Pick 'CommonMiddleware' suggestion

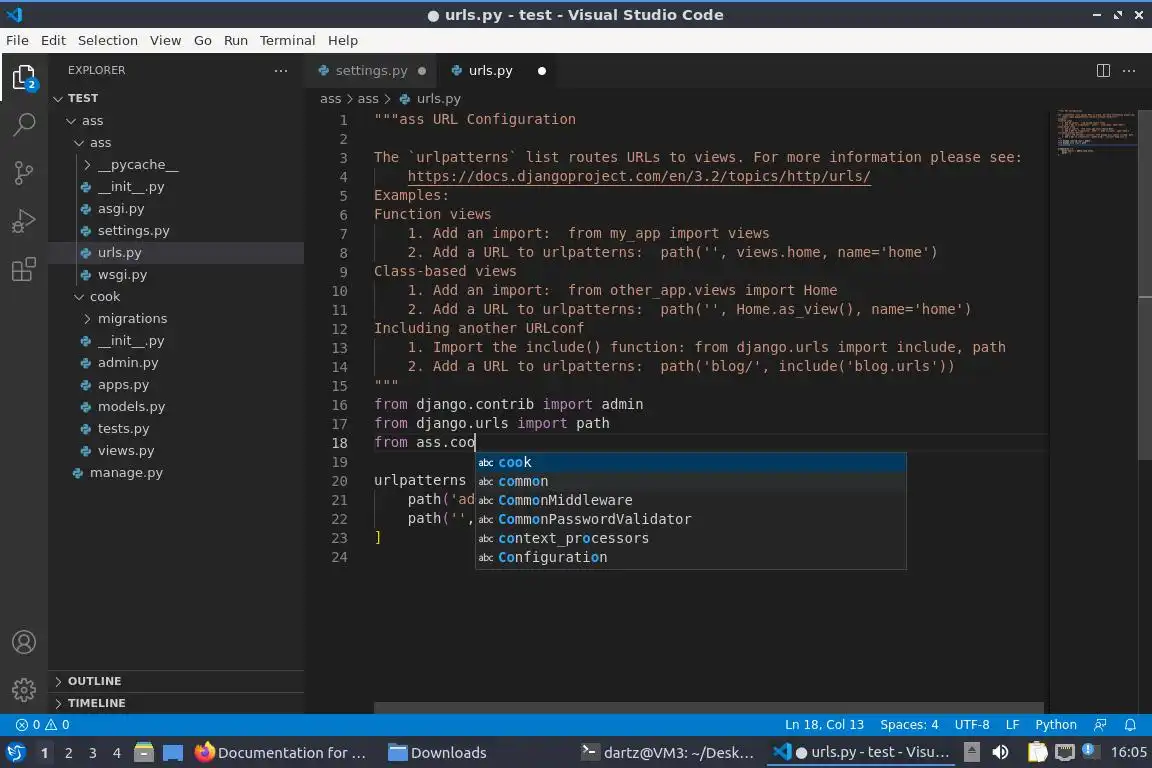tap(691, 500)
